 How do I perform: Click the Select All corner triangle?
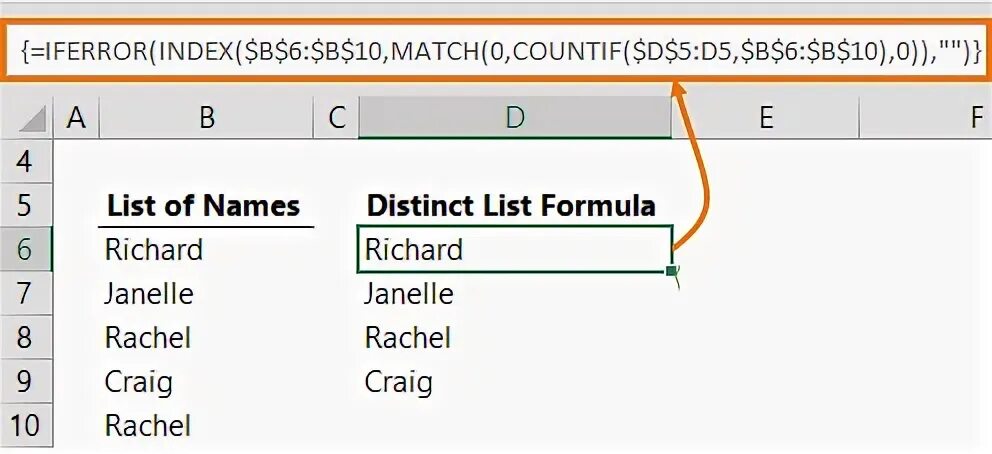click(x=30, y=121)
